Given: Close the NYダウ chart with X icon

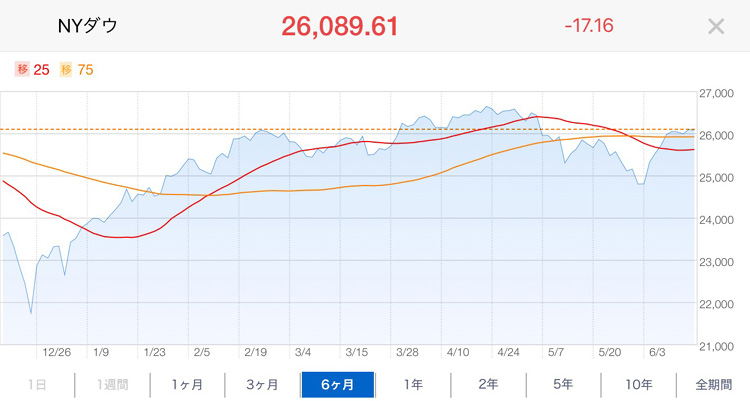Looking at the screenshot, I should pos(716,26).
